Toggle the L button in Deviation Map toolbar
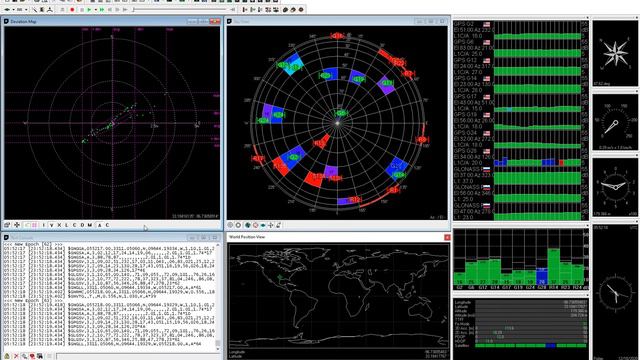Image resolution: width=640 pixels, height=360 pixels. [67, 225]
